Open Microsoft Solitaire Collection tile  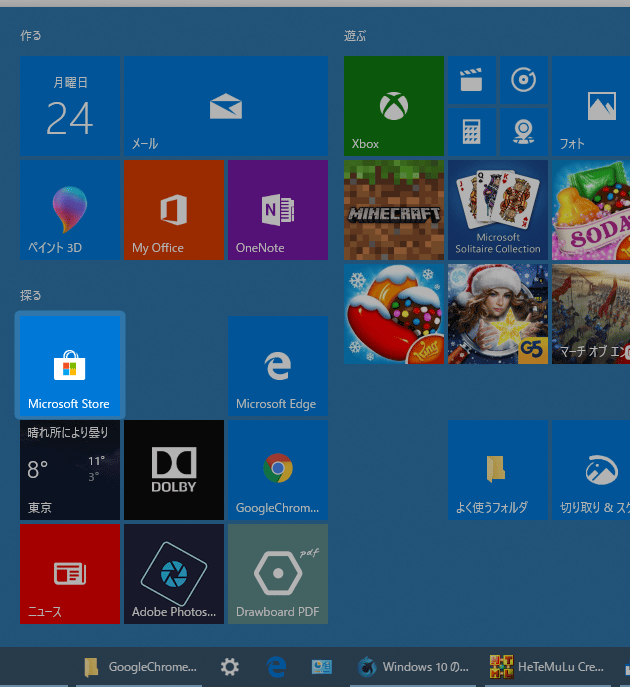click(x=498, y=210)
